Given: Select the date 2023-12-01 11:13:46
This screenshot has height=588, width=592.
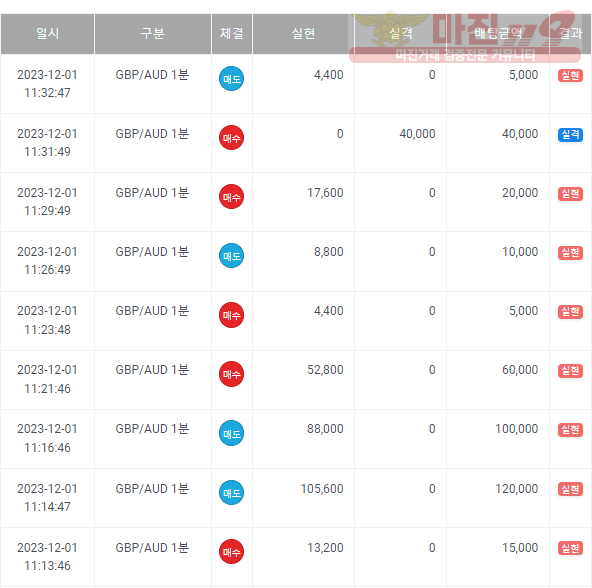Looking at the screenshot, I should click(47, 556).
